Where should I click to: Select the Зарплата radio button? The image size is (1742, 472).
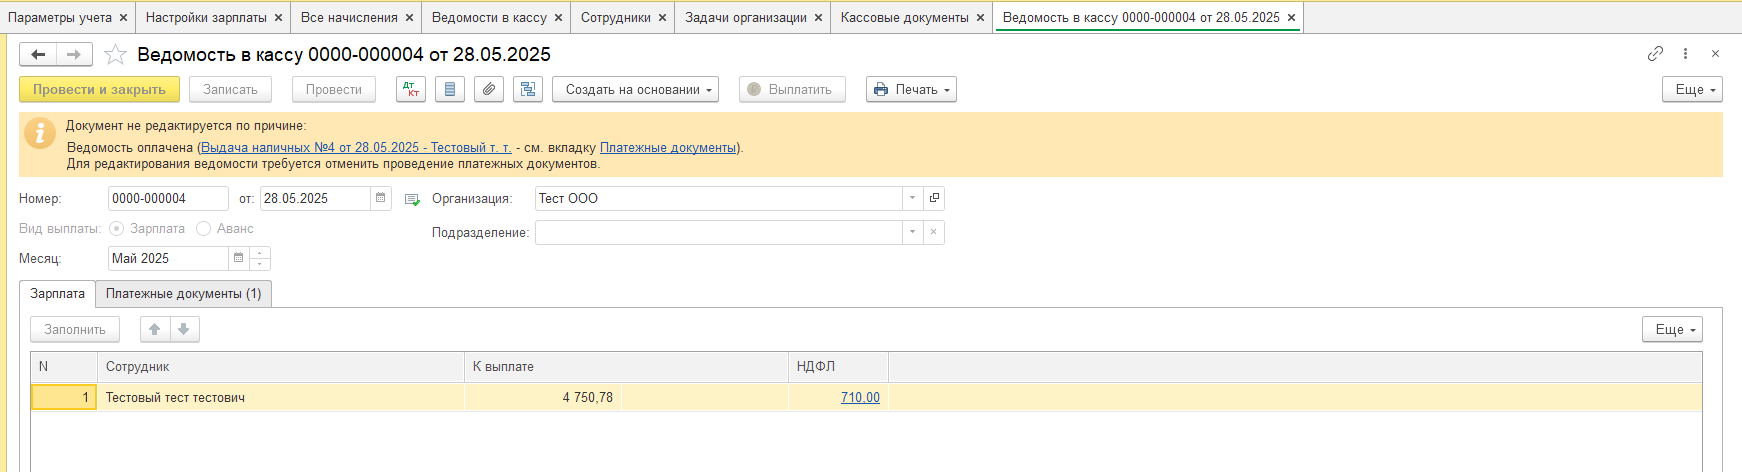coord(117,229)
